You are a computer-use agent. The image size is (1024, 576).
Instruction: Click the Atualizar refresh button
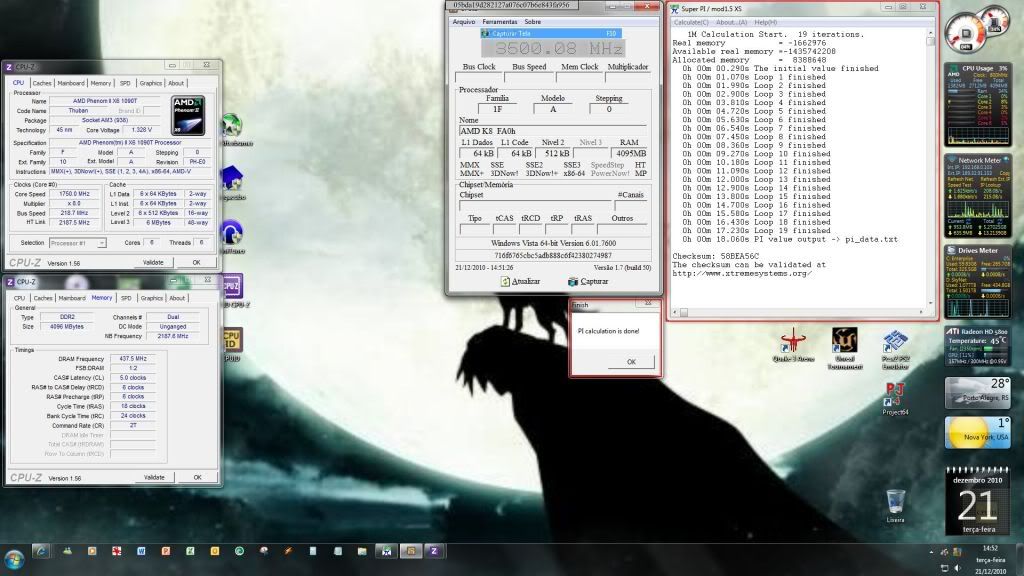click(520, 281)
